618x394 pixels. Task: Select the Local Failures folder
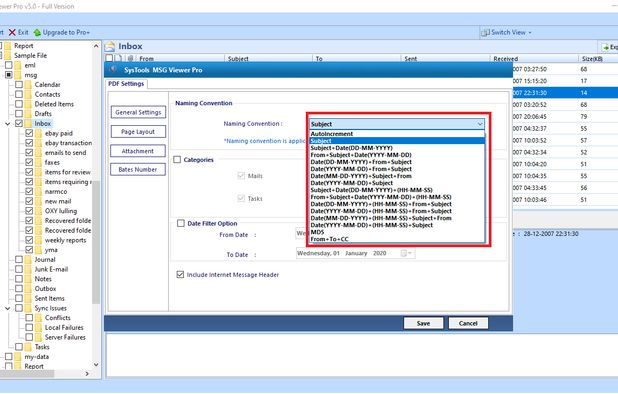click(x=64, y=327)
